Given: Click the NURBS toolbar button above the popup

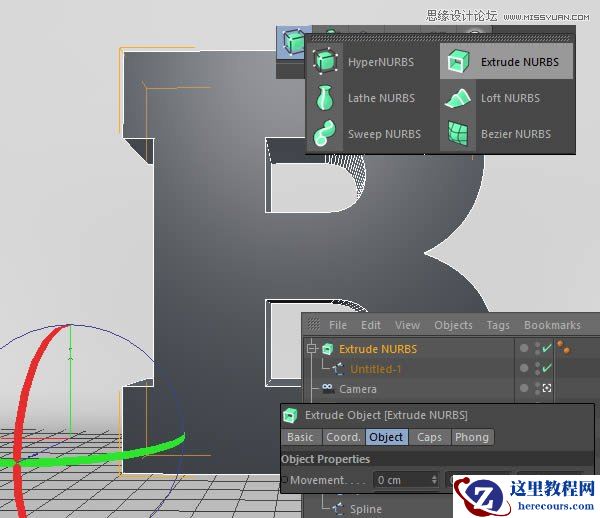Looking at the screenshot, I should point(293,41).
